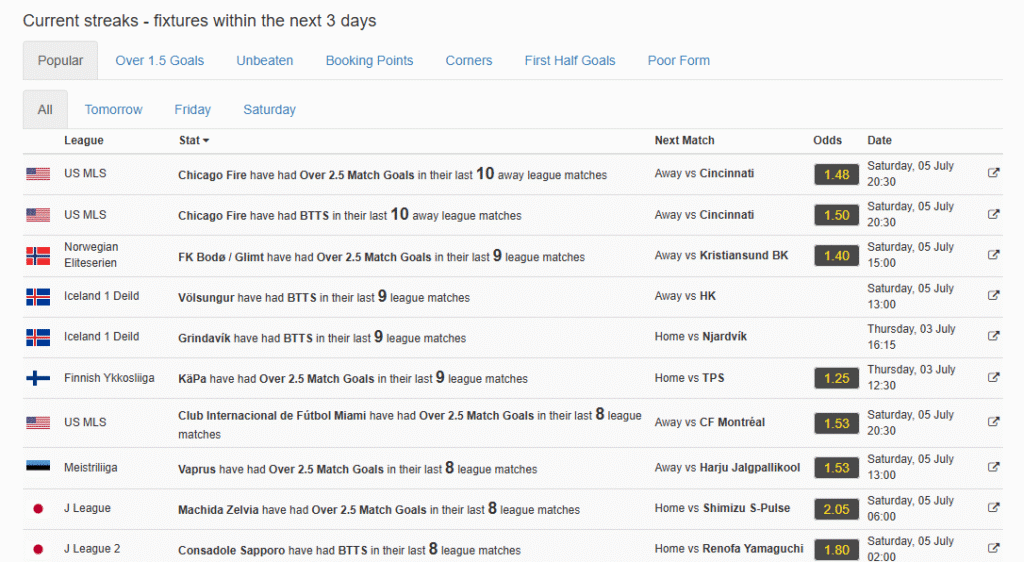The height and width of the screenshot is (562, 1024).
Task: Click odds button 1.50 for Chicago Fire BTTS
Action: pyautogui.click(x=837, y=215)
